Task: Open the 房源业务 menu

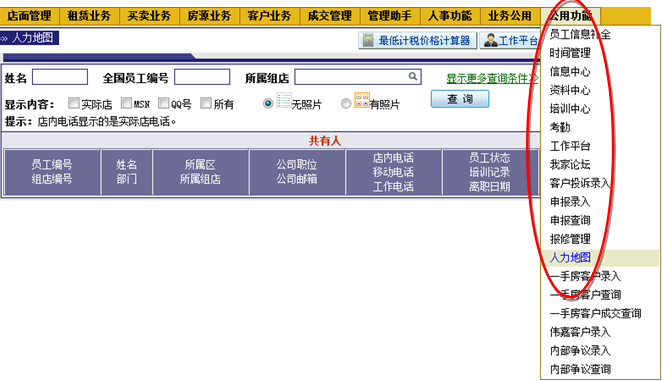Action: (x=209, y=16)
